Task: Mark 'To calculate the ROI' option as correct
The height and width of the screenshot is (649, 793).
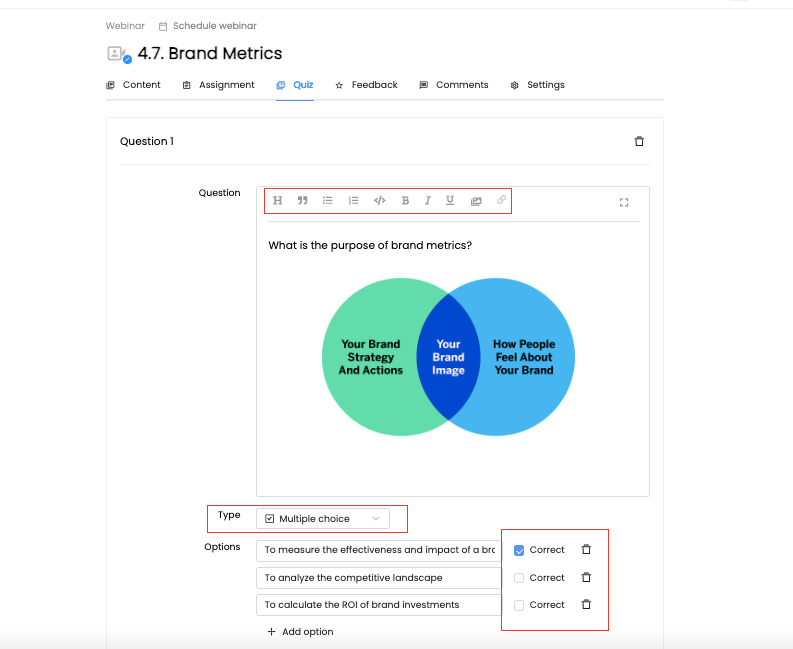Action: [519, 605]
